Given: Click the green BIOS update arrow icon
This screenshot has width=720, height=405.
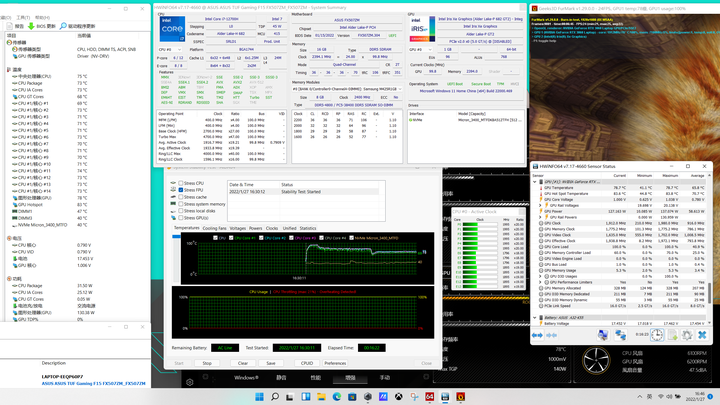Looking at the screenshot, I should (31, 26).
